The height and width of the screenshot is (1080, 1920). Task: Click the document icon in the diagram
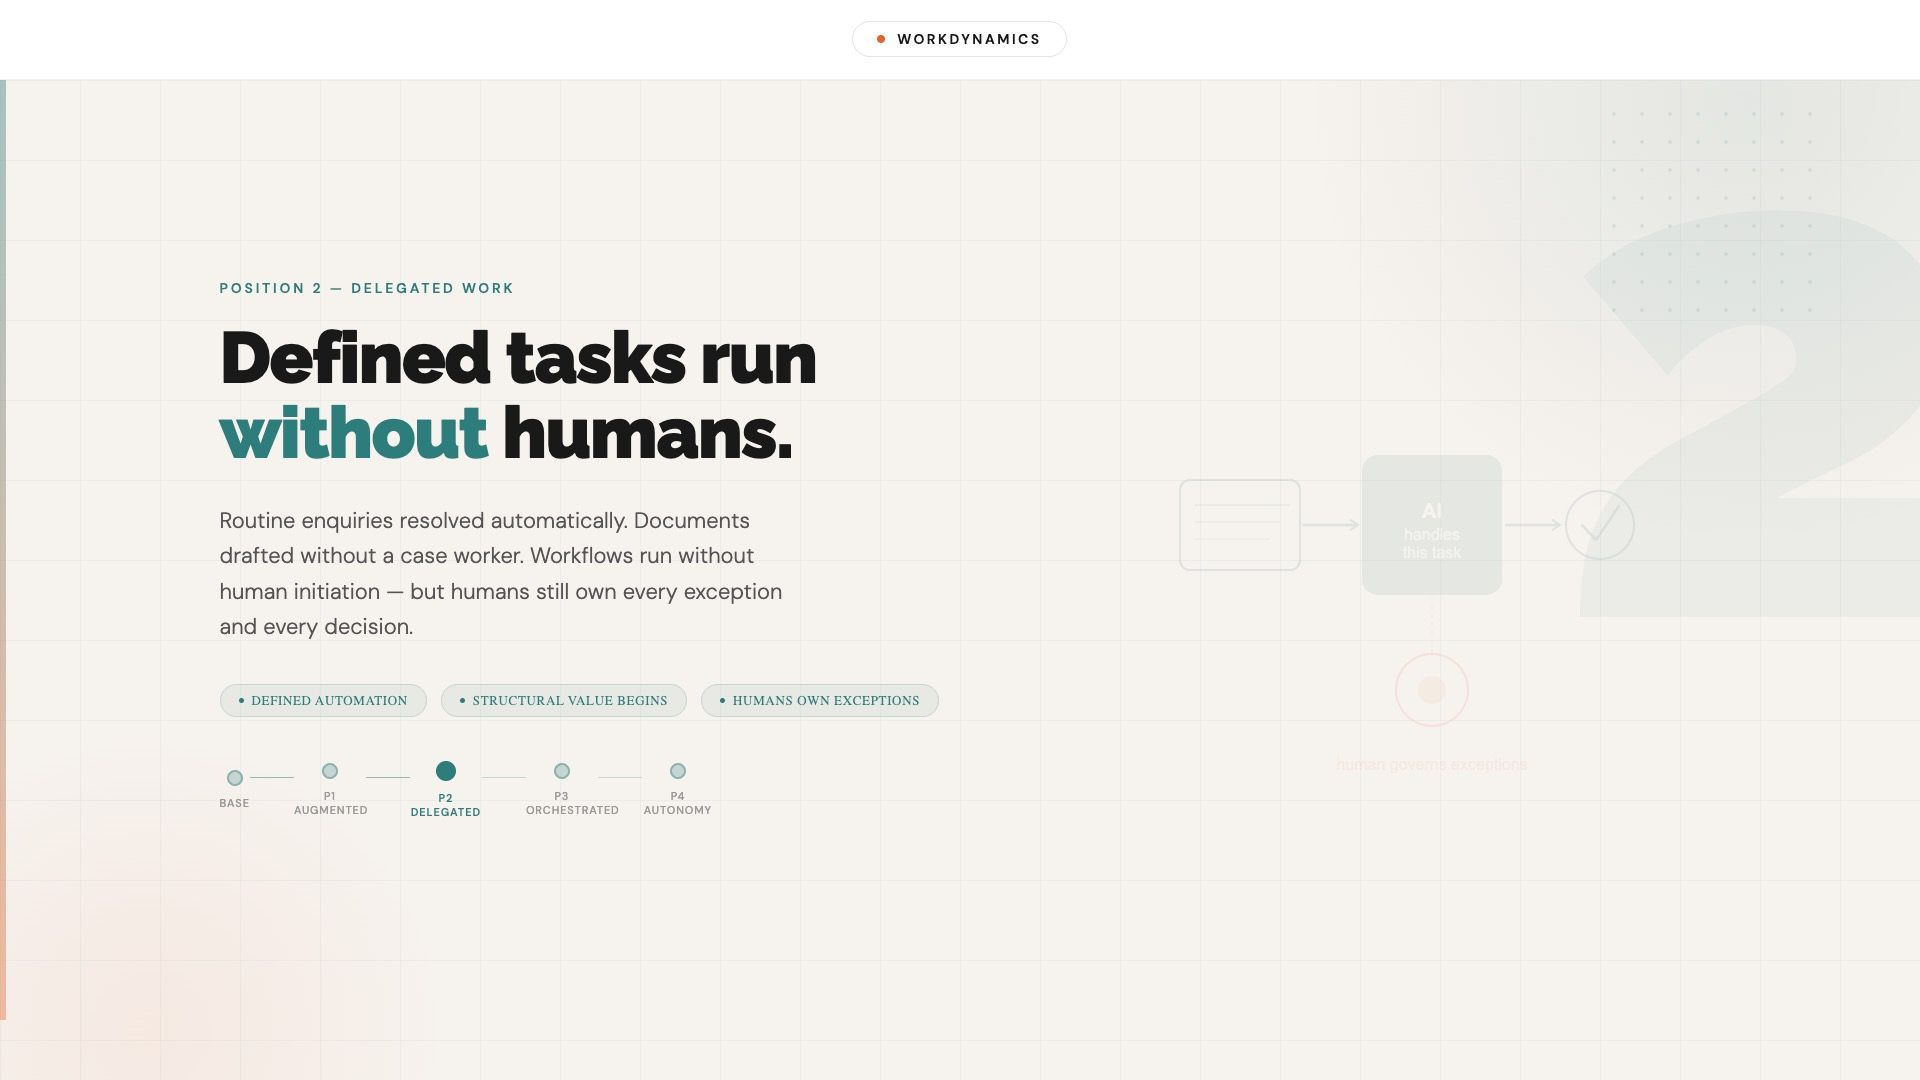pos(1239,525)
